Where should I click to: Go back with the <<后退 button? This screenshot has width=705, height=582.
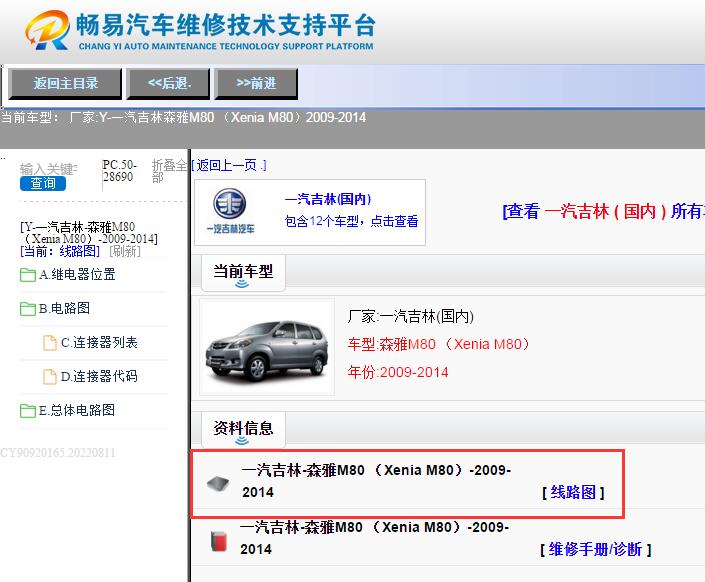pos(169,84)
